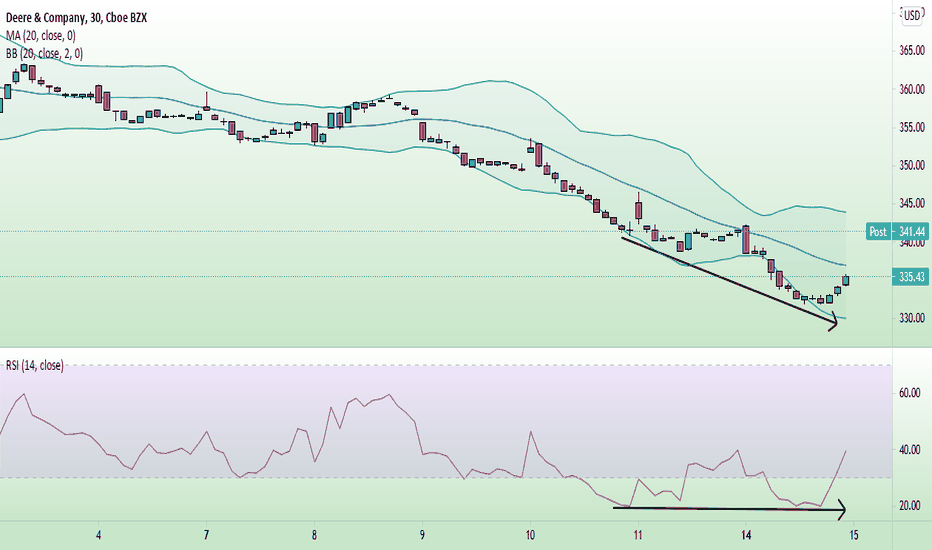Click the 345.00 price axis value
932x550 pixels.
coord(912,203)
